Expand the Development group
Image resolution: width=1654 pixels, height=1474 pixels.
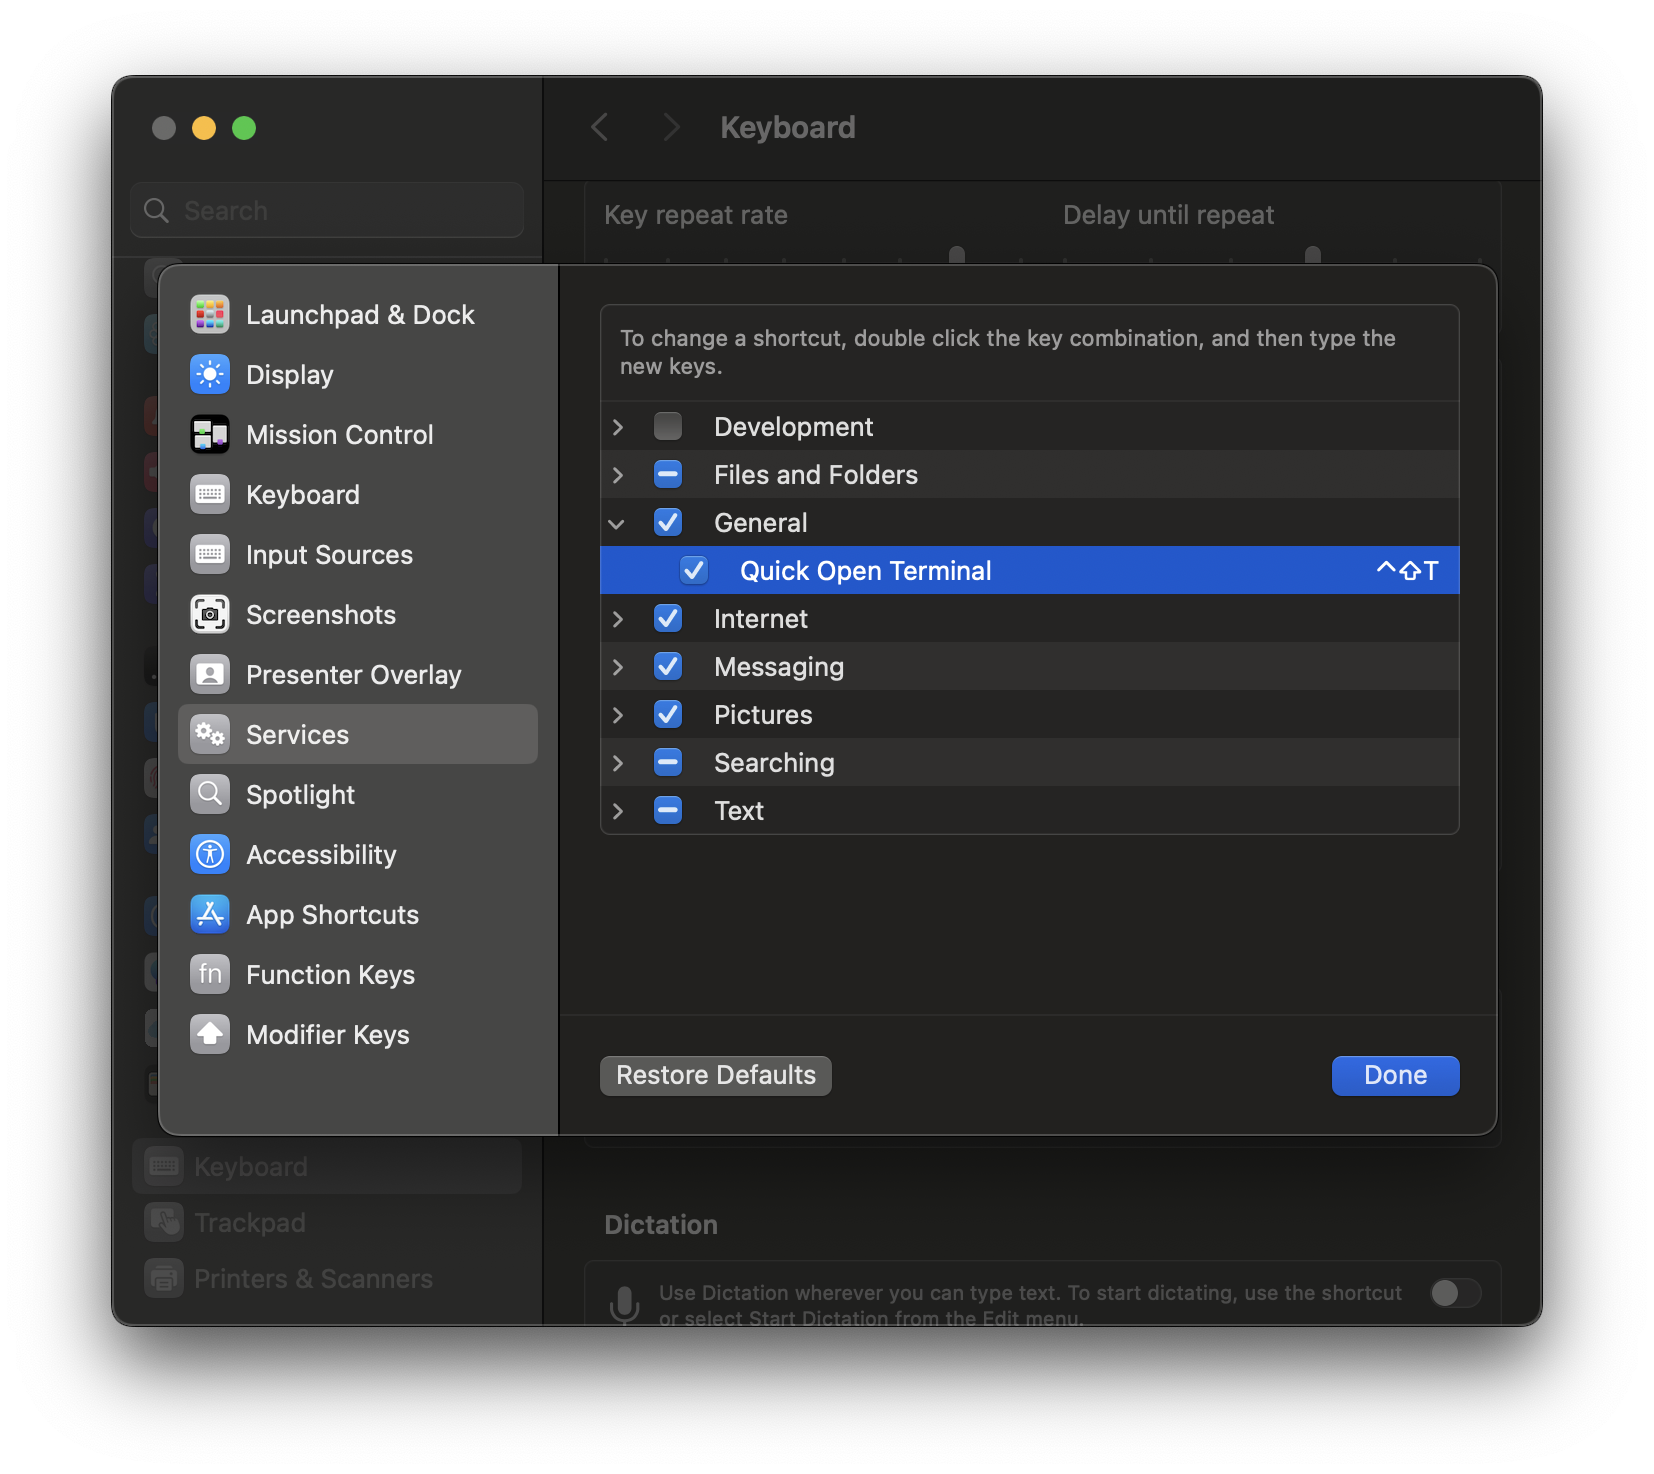click(x=618, y=427)
